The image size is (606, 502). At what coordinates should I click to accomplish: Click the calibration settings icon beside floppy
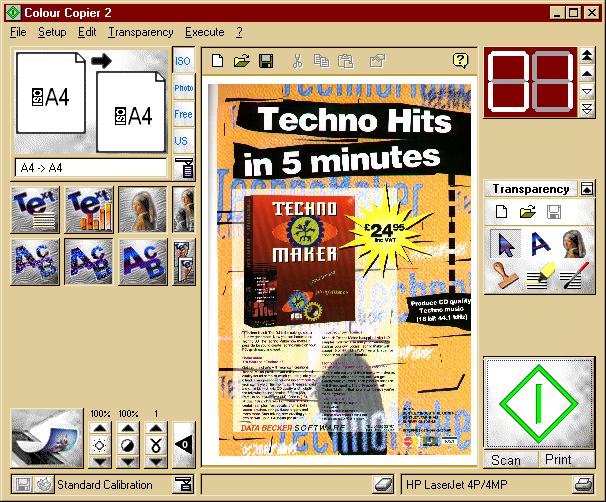[44, 485]
